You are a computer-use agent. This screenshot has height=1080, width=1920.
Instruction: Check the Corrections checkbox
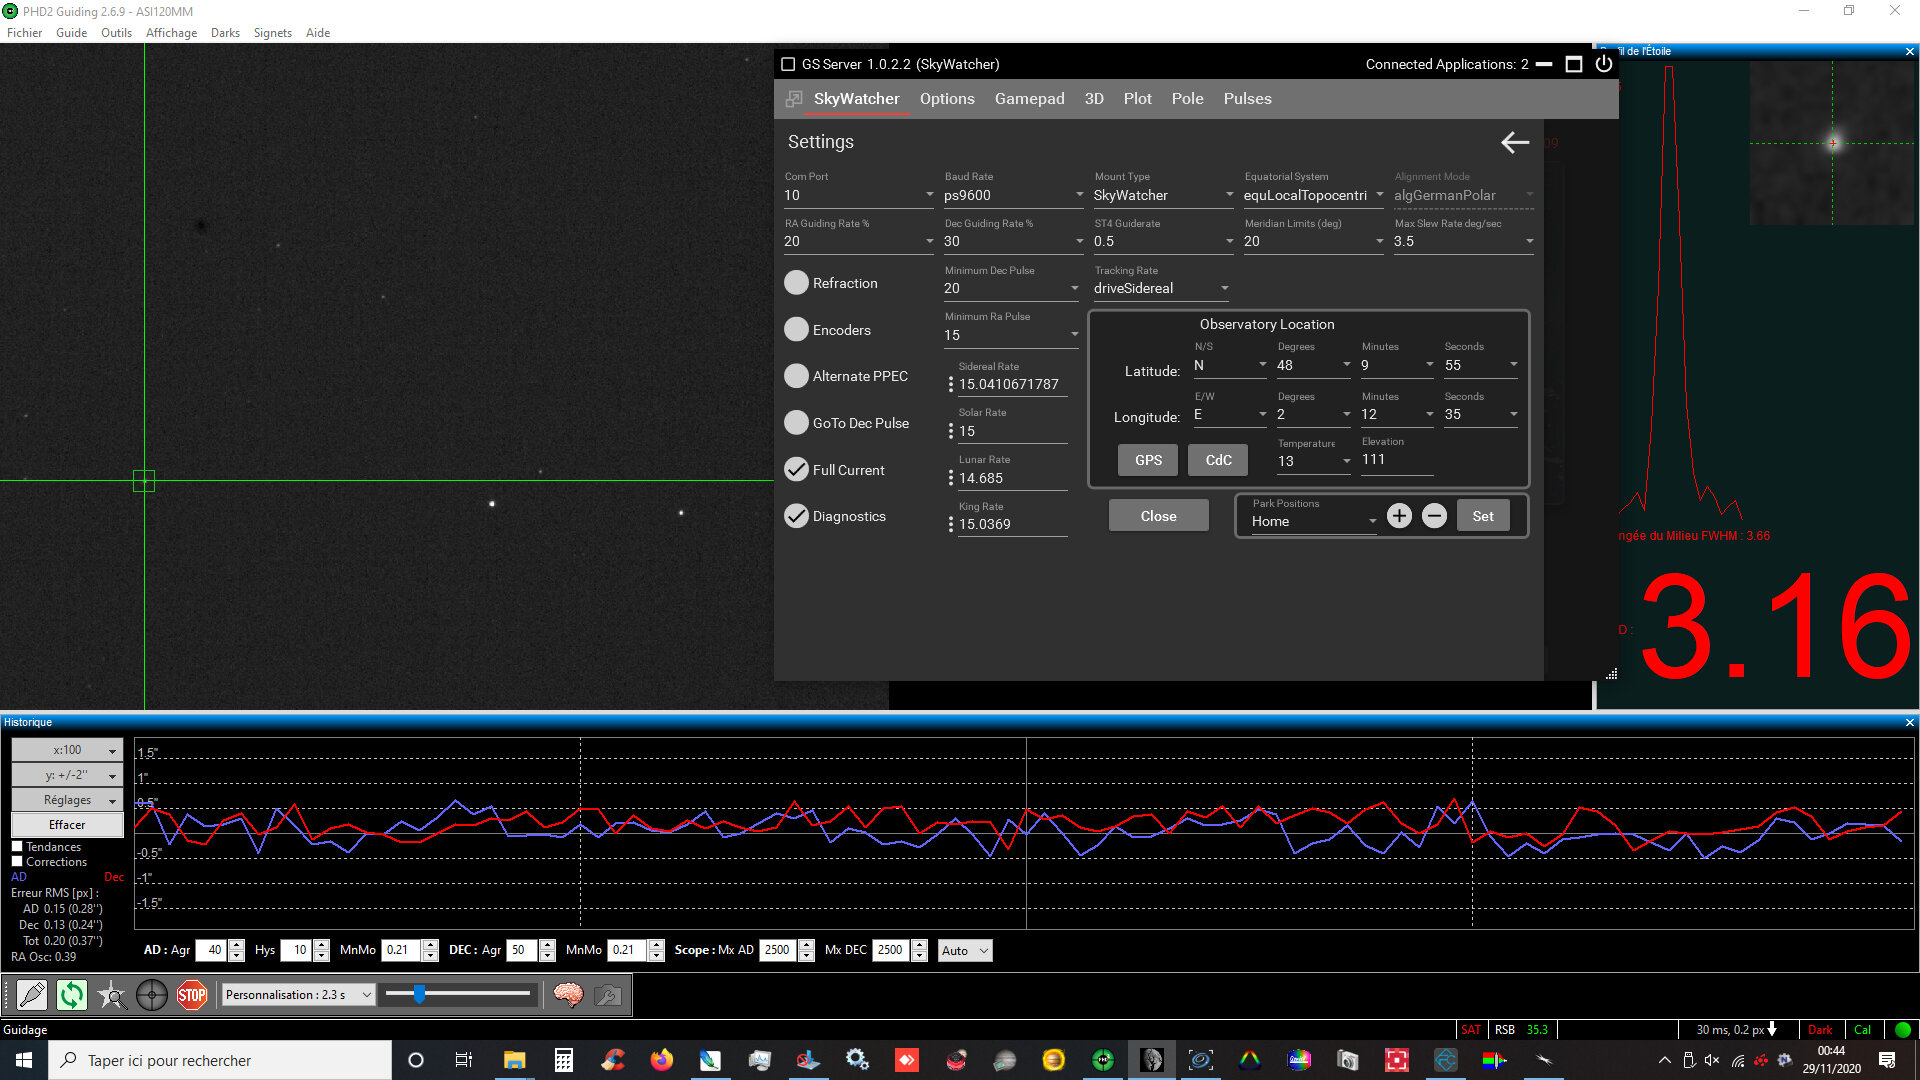(x=17, y=862)
